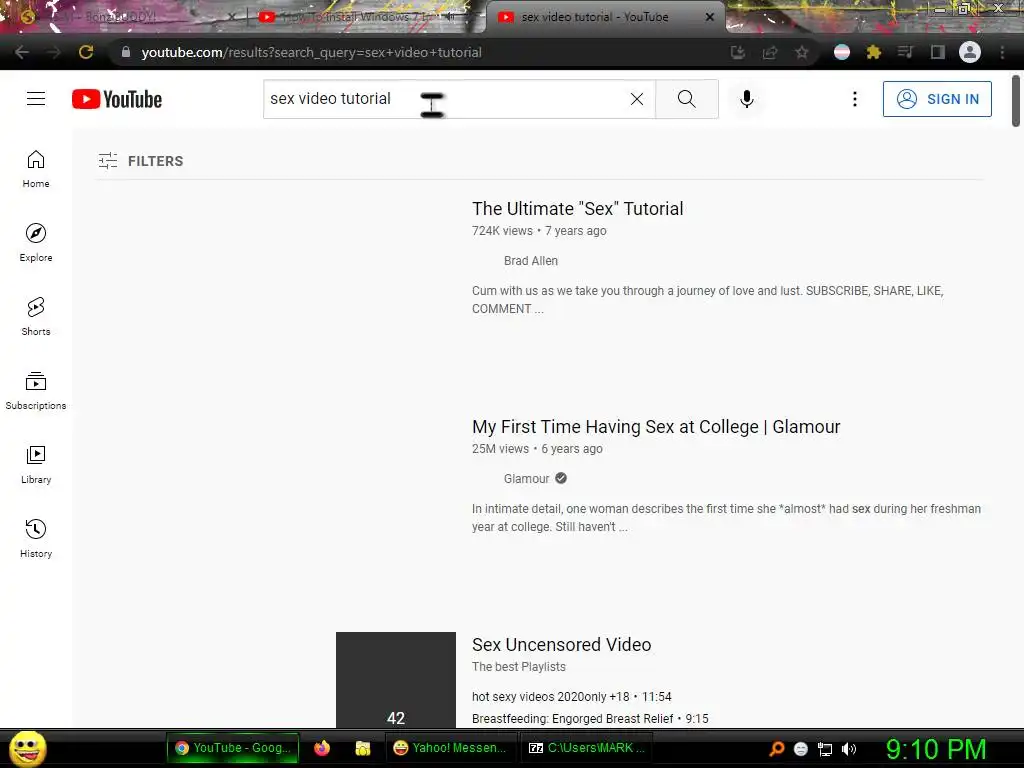
Task: Open the playlist with 42 videos thumbnail
Action: [x=396, y=679]
